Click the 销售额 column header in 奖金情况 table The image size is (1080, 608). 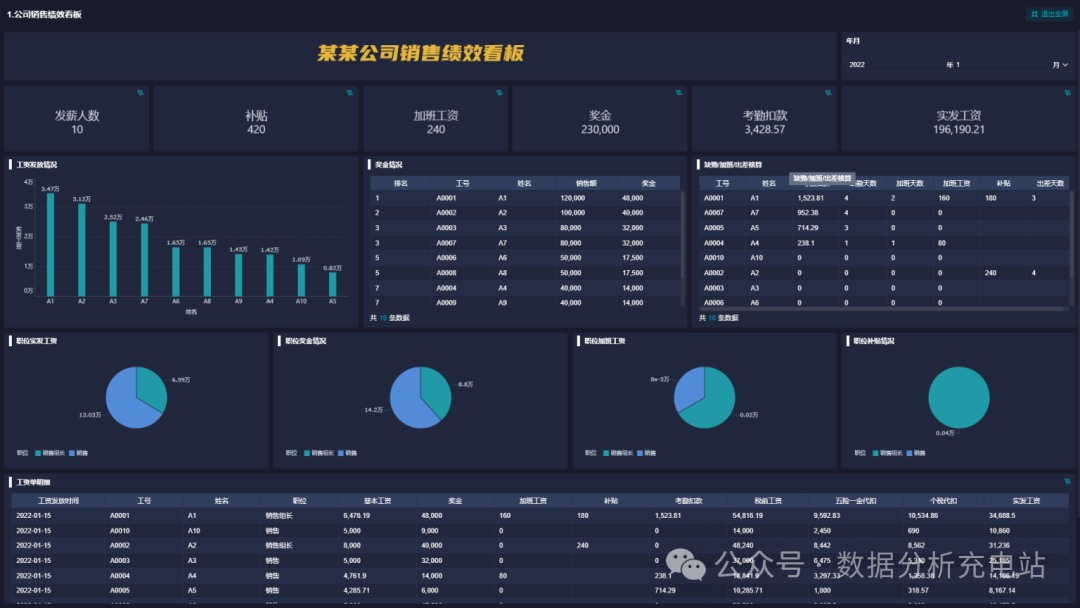pos(586,183)
